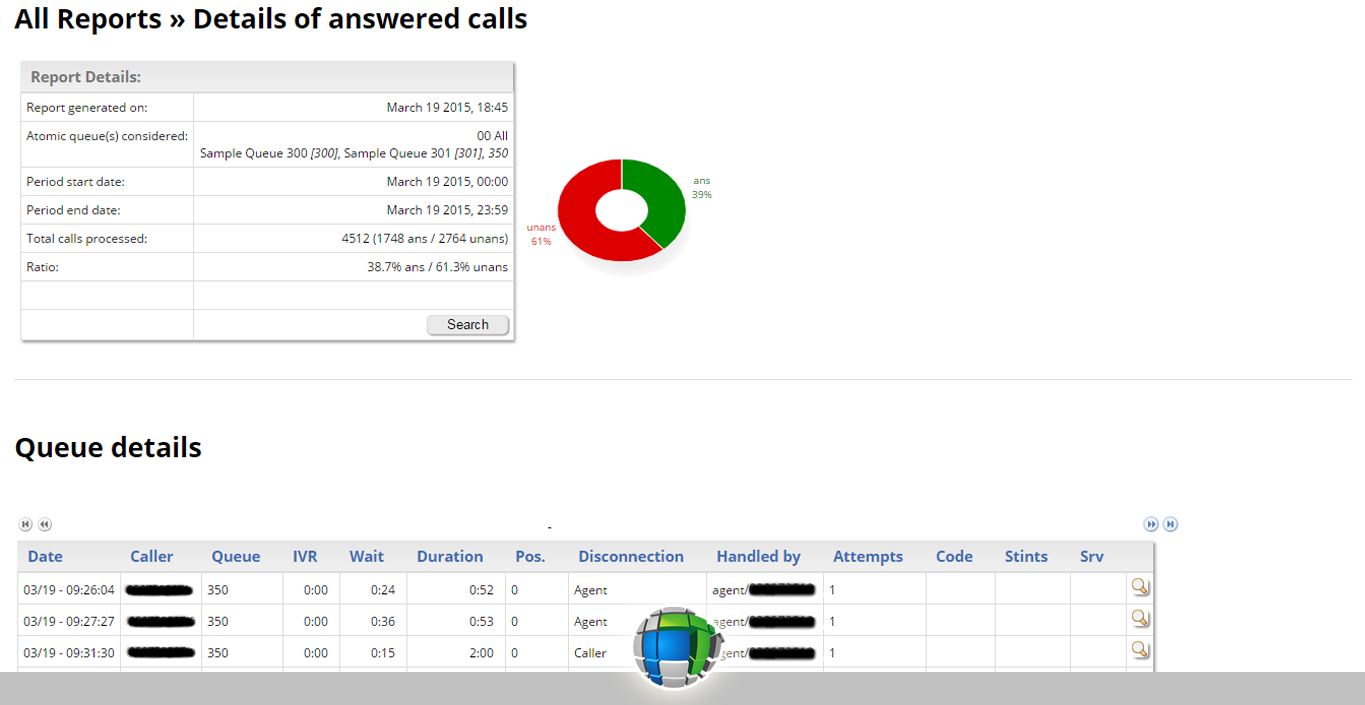Sort table by Date column
Viewport: 1365px width, 705px height.
(45, 557)
